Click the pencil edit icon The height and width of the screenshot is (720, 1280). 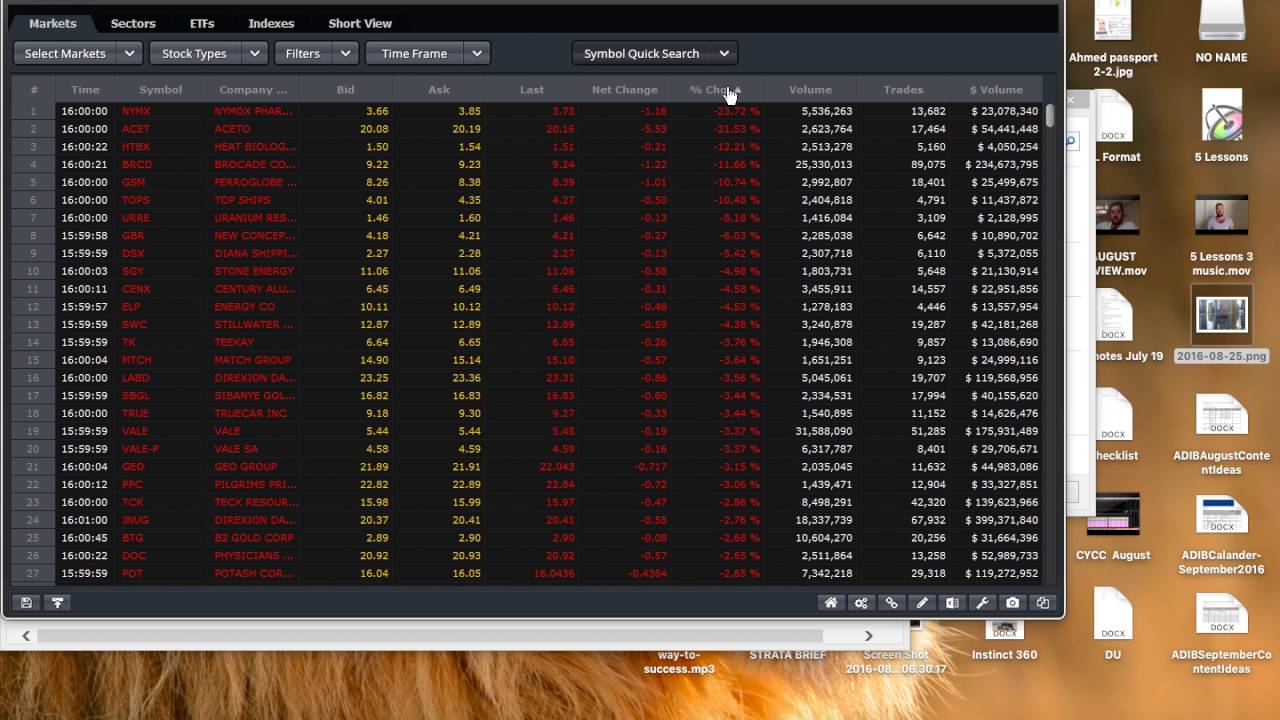pos(922,603)
